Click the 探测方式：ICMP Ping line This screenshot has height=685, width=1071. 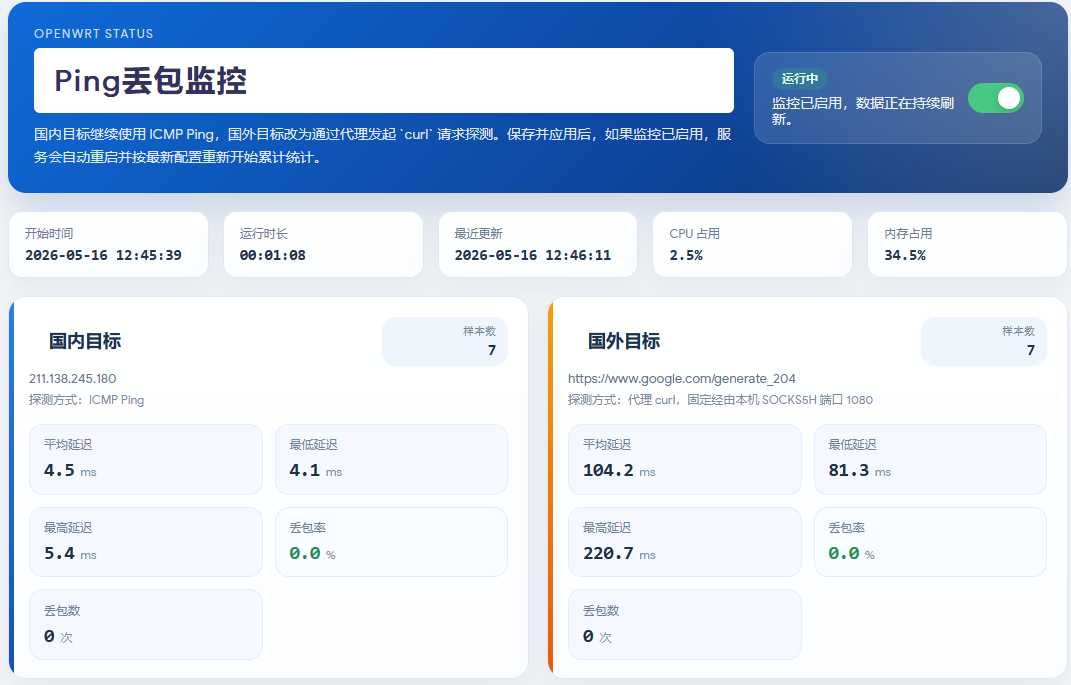(87, 400)
